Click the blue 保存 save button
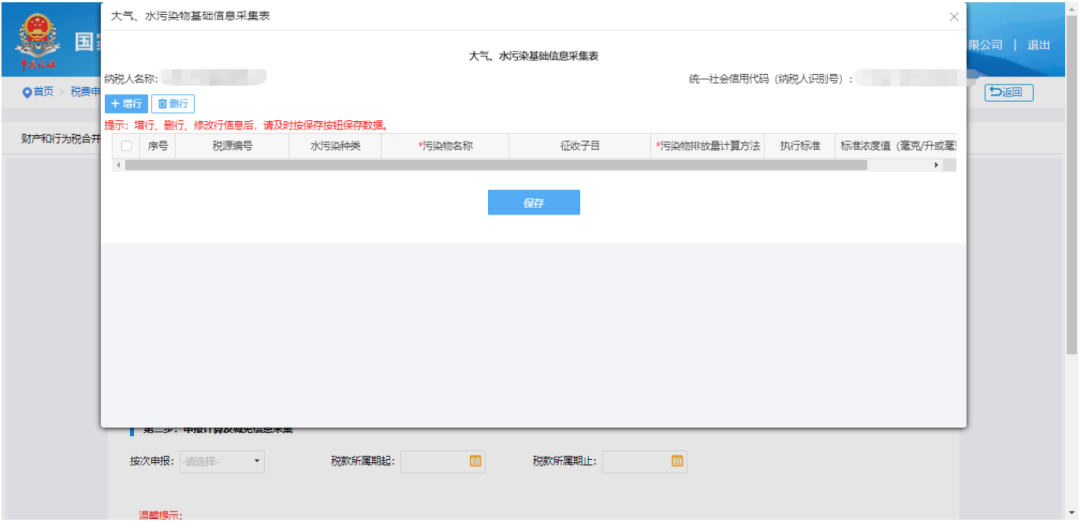Screen dimensions: 1080x522 coord(534,202)
